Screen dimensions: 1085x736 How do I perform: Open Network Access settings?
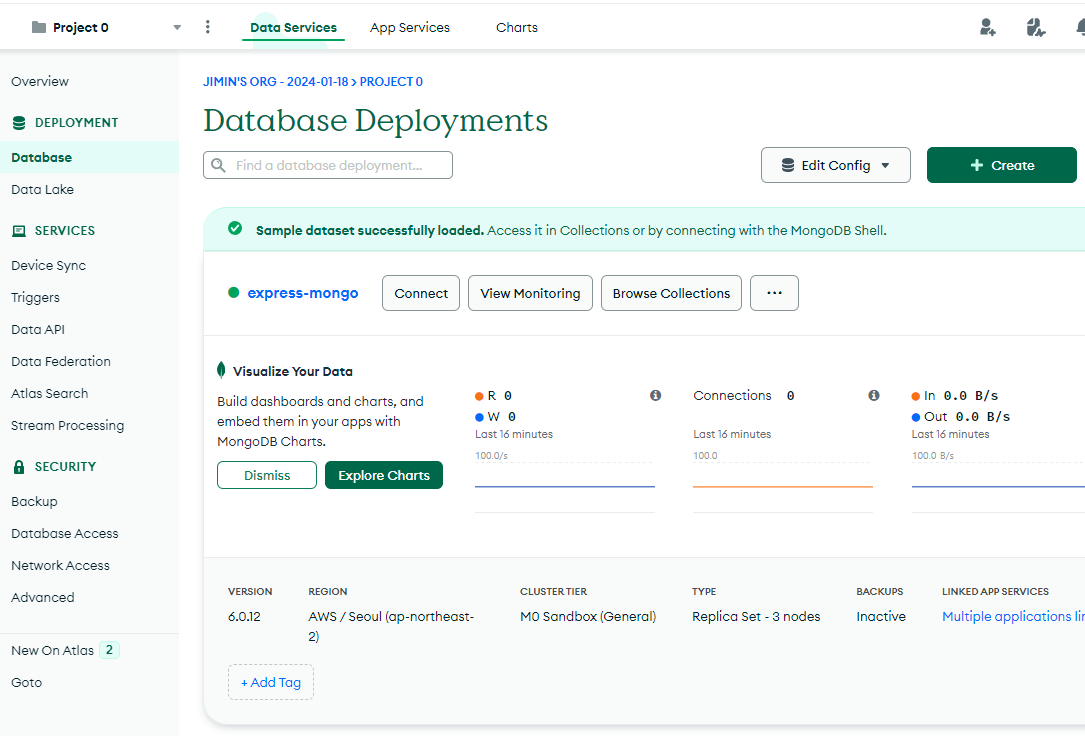(x=60, y=565)
